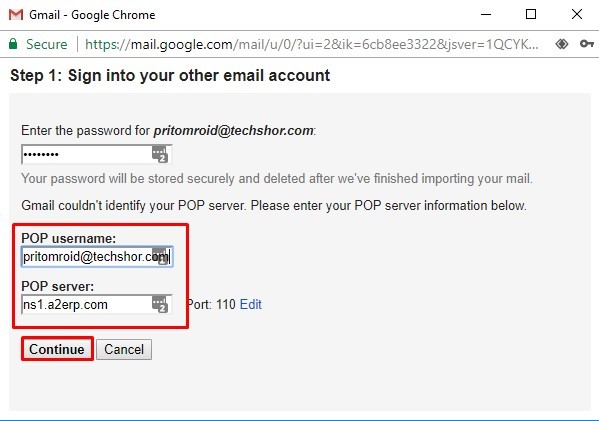Focus the POP username text field

pyautogui.click(x=97, y=257)
